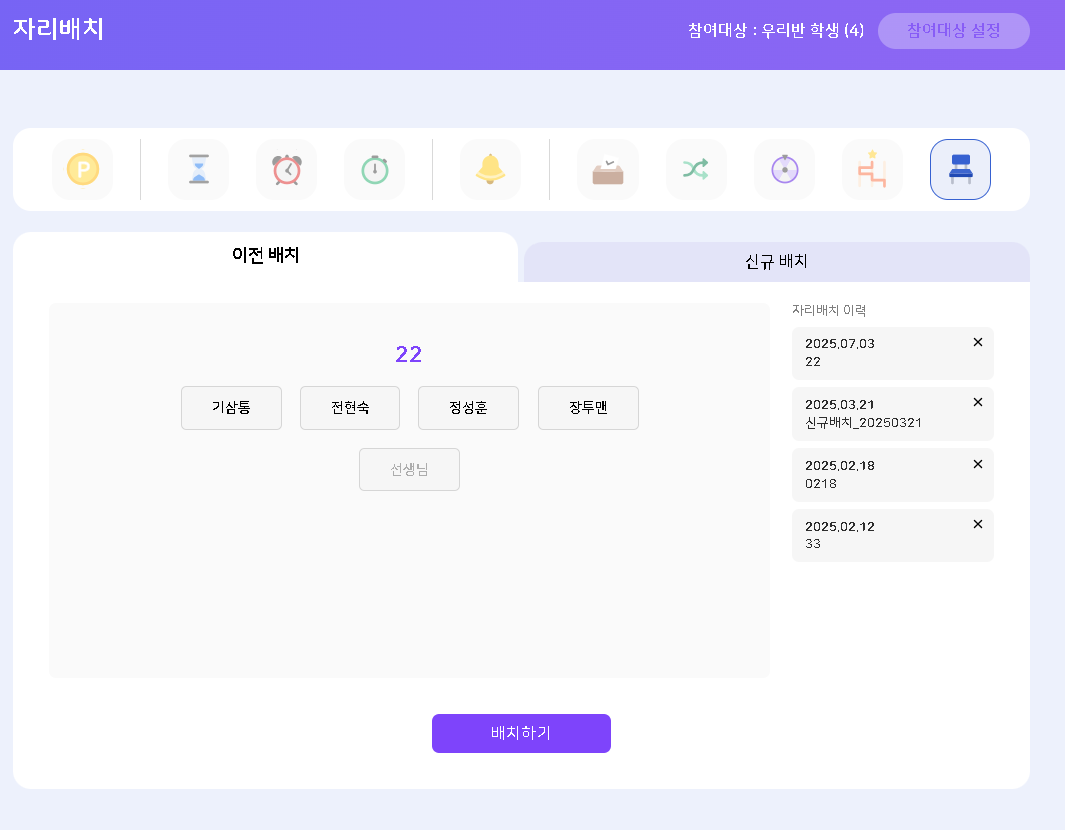The width and height of the screenshot is (1065, 830).
Task: Click the 기삼동 seat box
Action: [232, 408]
